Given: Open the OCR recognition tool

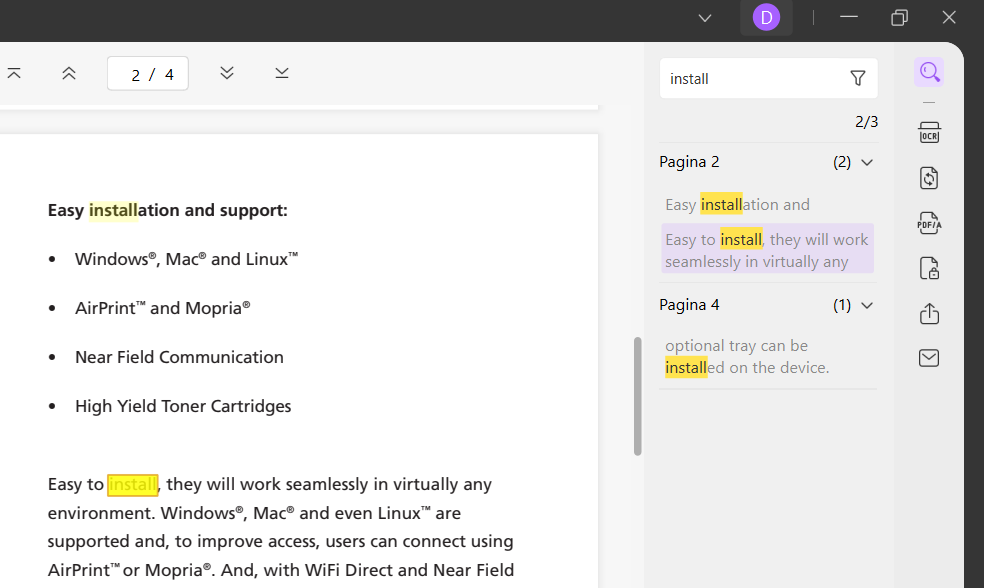Looking at the screenshot, I should coord(929,133).
